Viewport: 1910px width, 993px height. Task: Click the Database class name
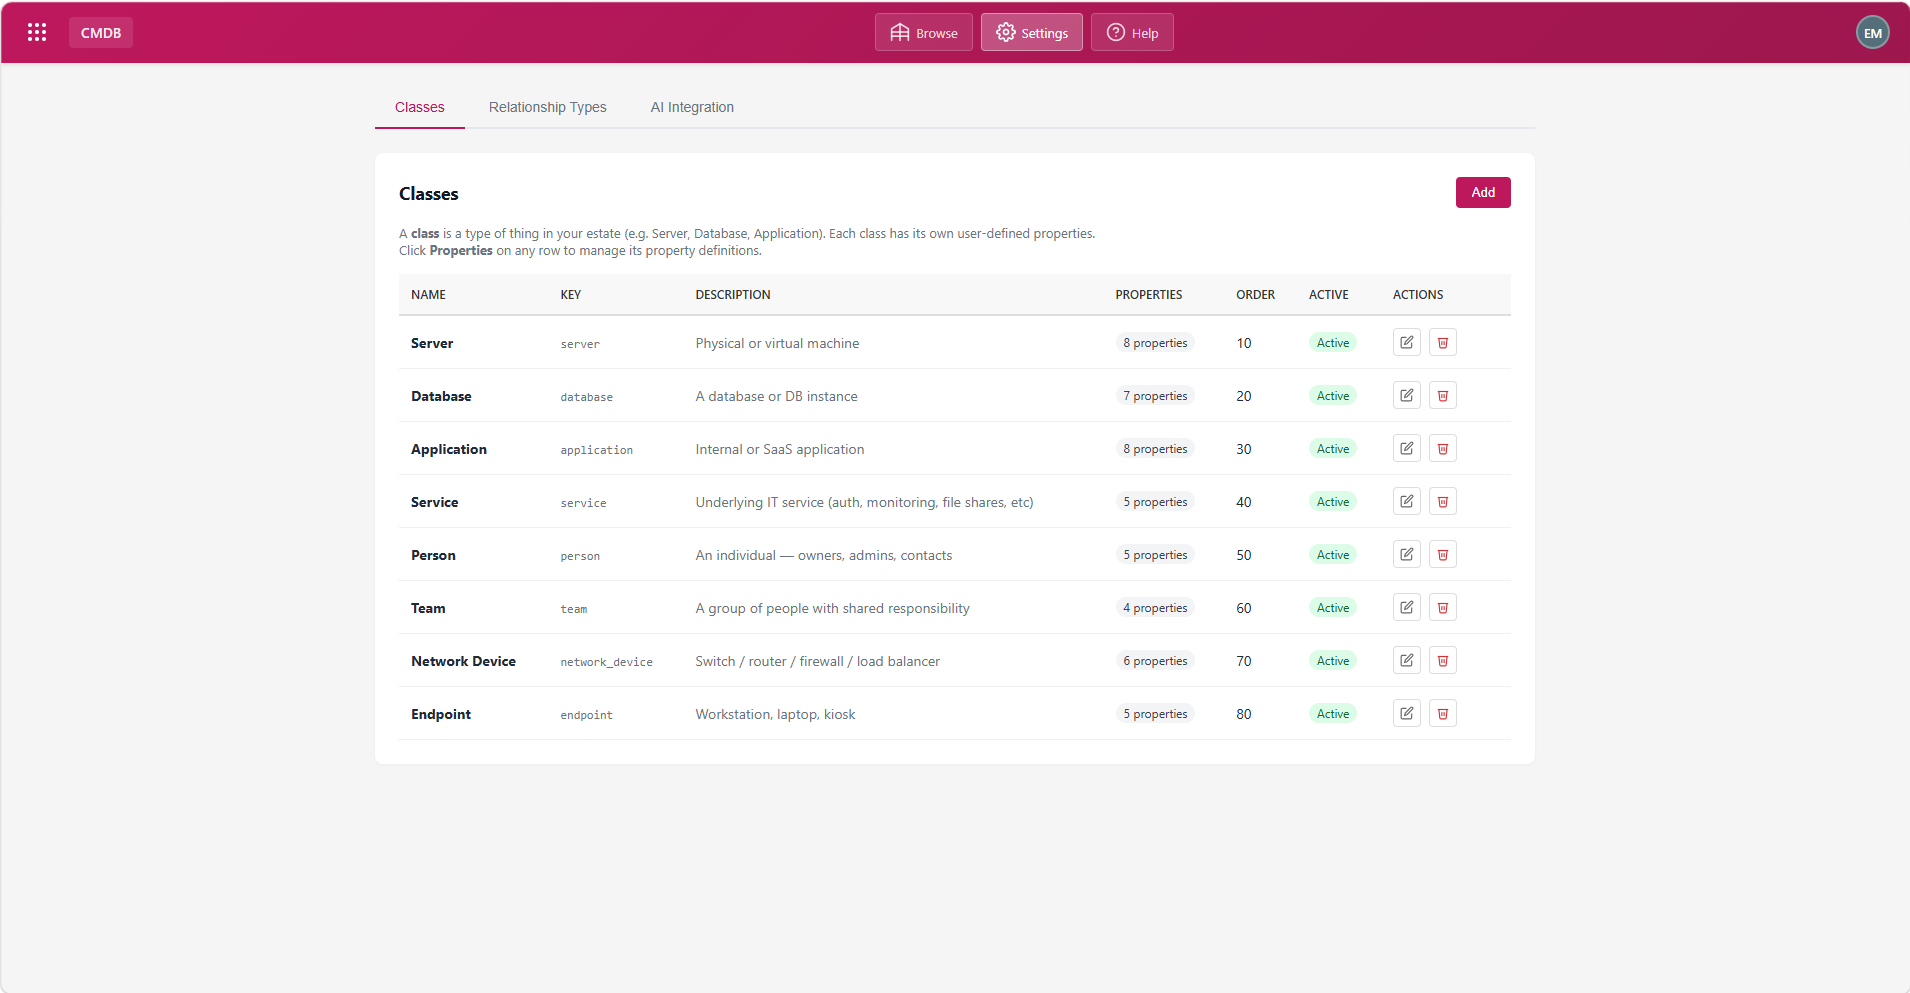[441, 396]
